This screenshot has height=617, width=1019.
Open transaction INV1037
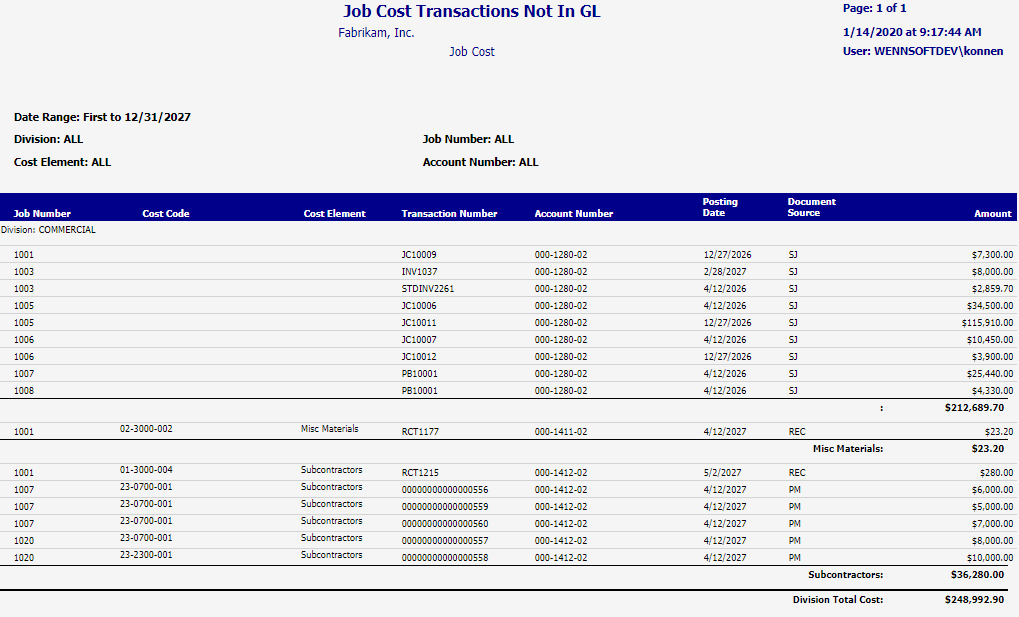coord(419,272)
